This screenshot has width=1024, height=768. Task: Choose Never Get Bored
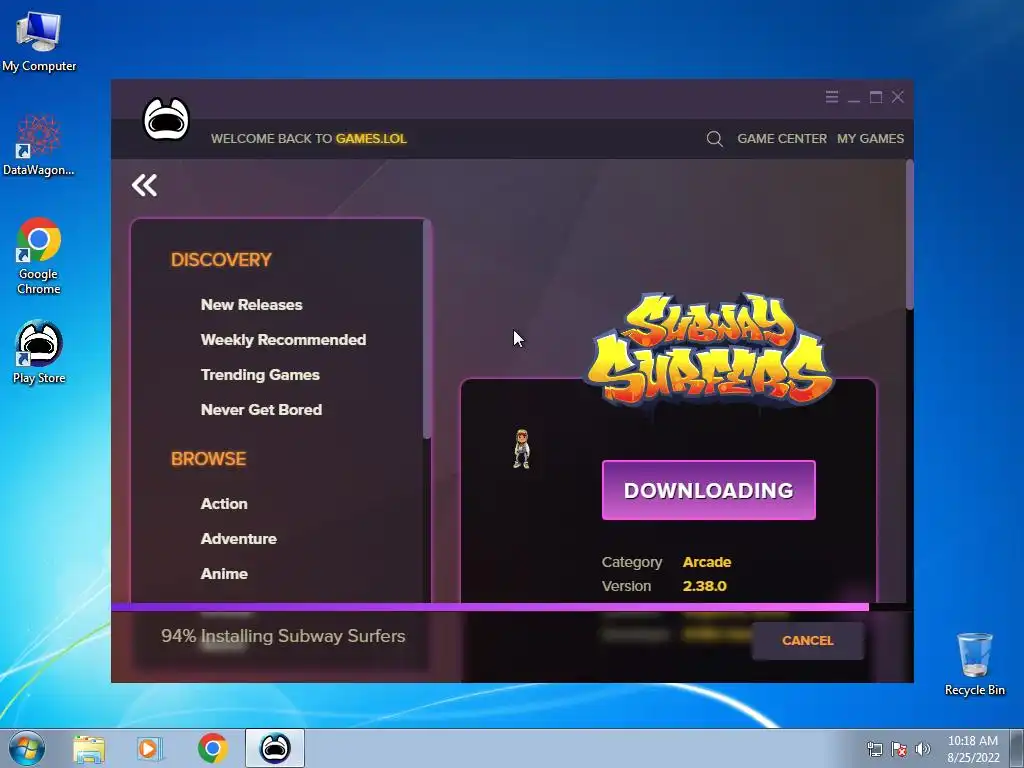pos(261,409)
